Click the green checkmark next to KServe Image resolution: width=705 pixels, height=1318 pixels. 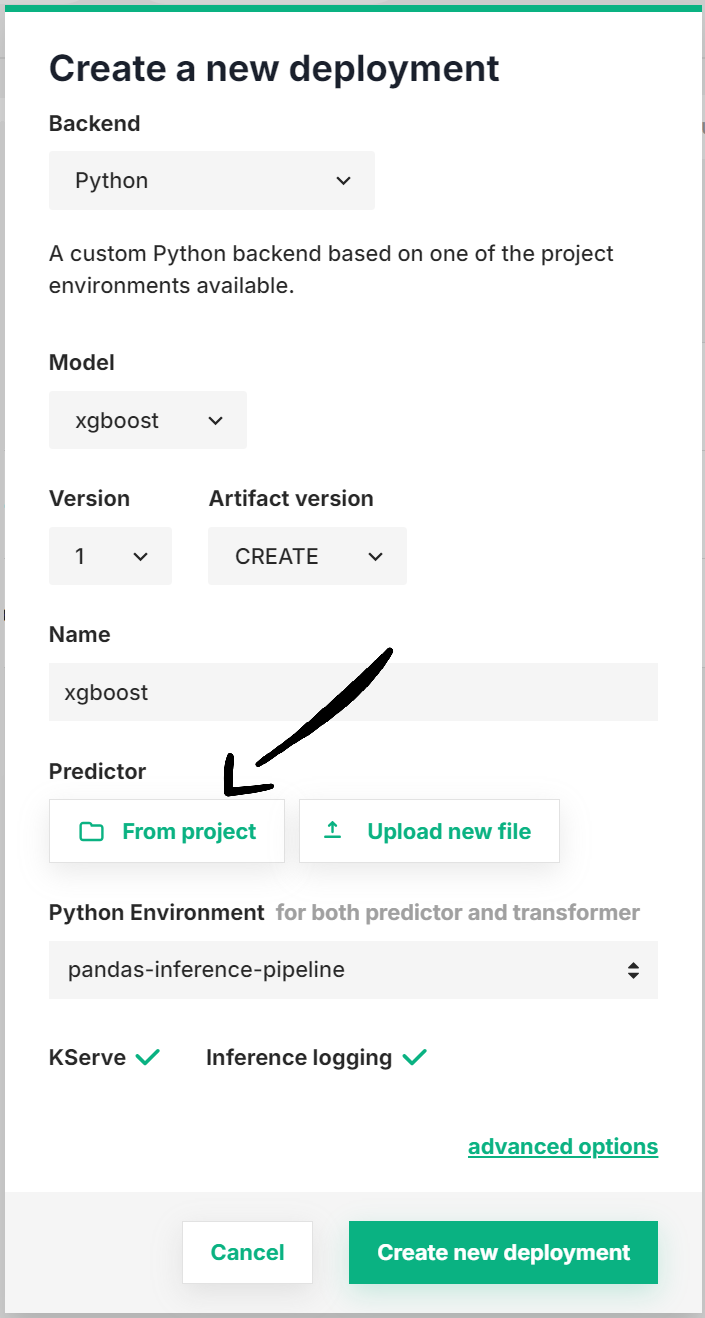[x=148, y=1056]
